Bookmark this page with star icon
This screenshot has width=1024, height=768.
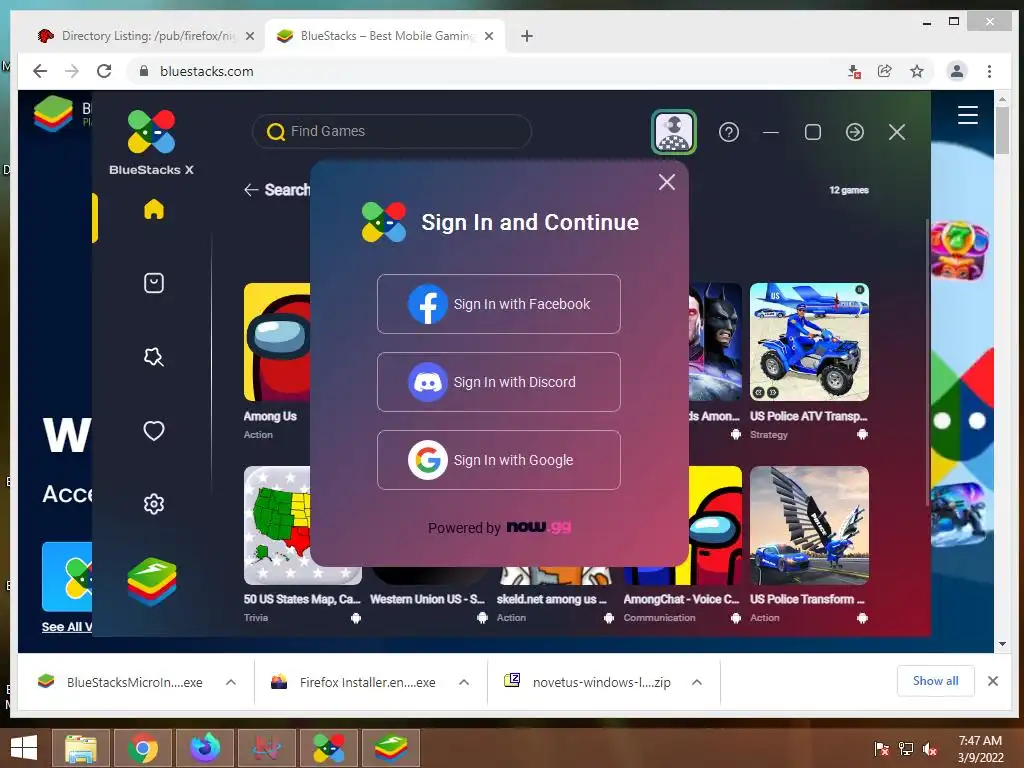[917, 71]
